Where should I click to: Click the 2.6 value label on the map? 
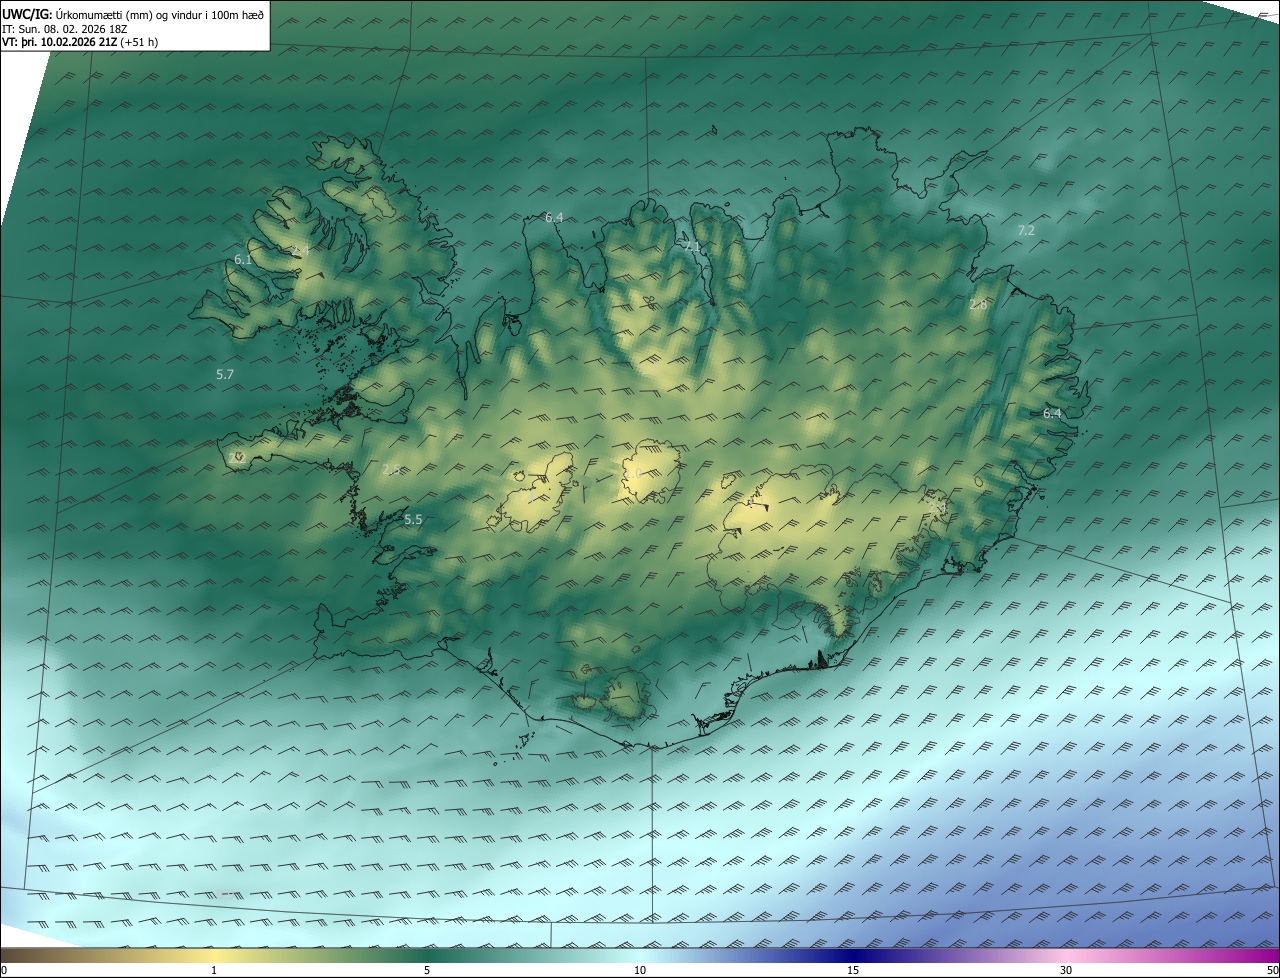[x=391, y=469]
